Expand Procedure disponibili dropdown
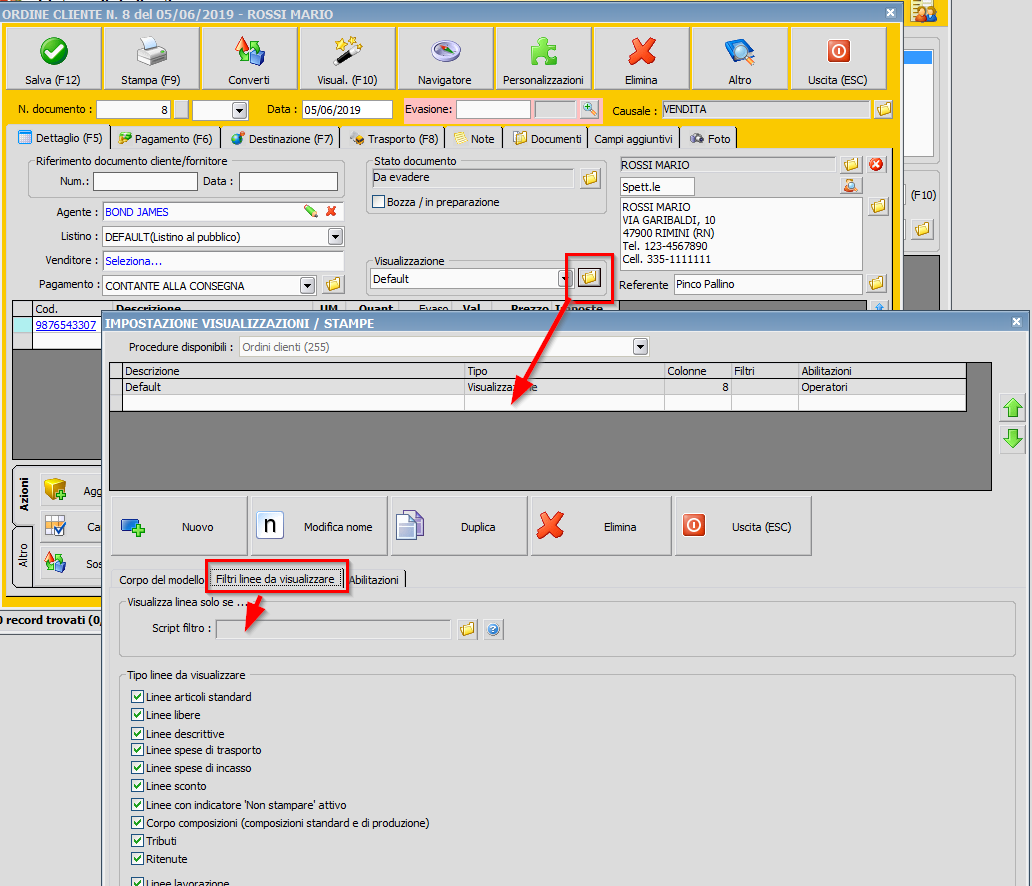This screenshot has width=1032, height=886. 640,346
